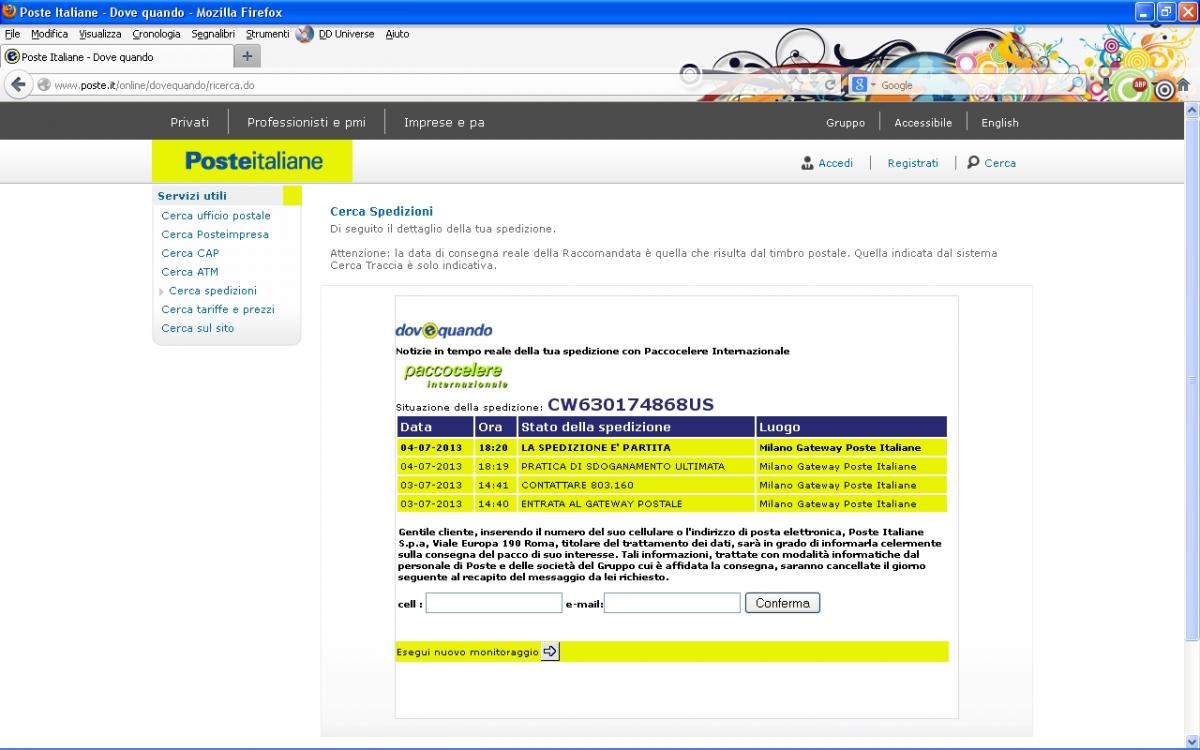
Task: Click the Firefox icon in title bar
Action: (10, 12)
